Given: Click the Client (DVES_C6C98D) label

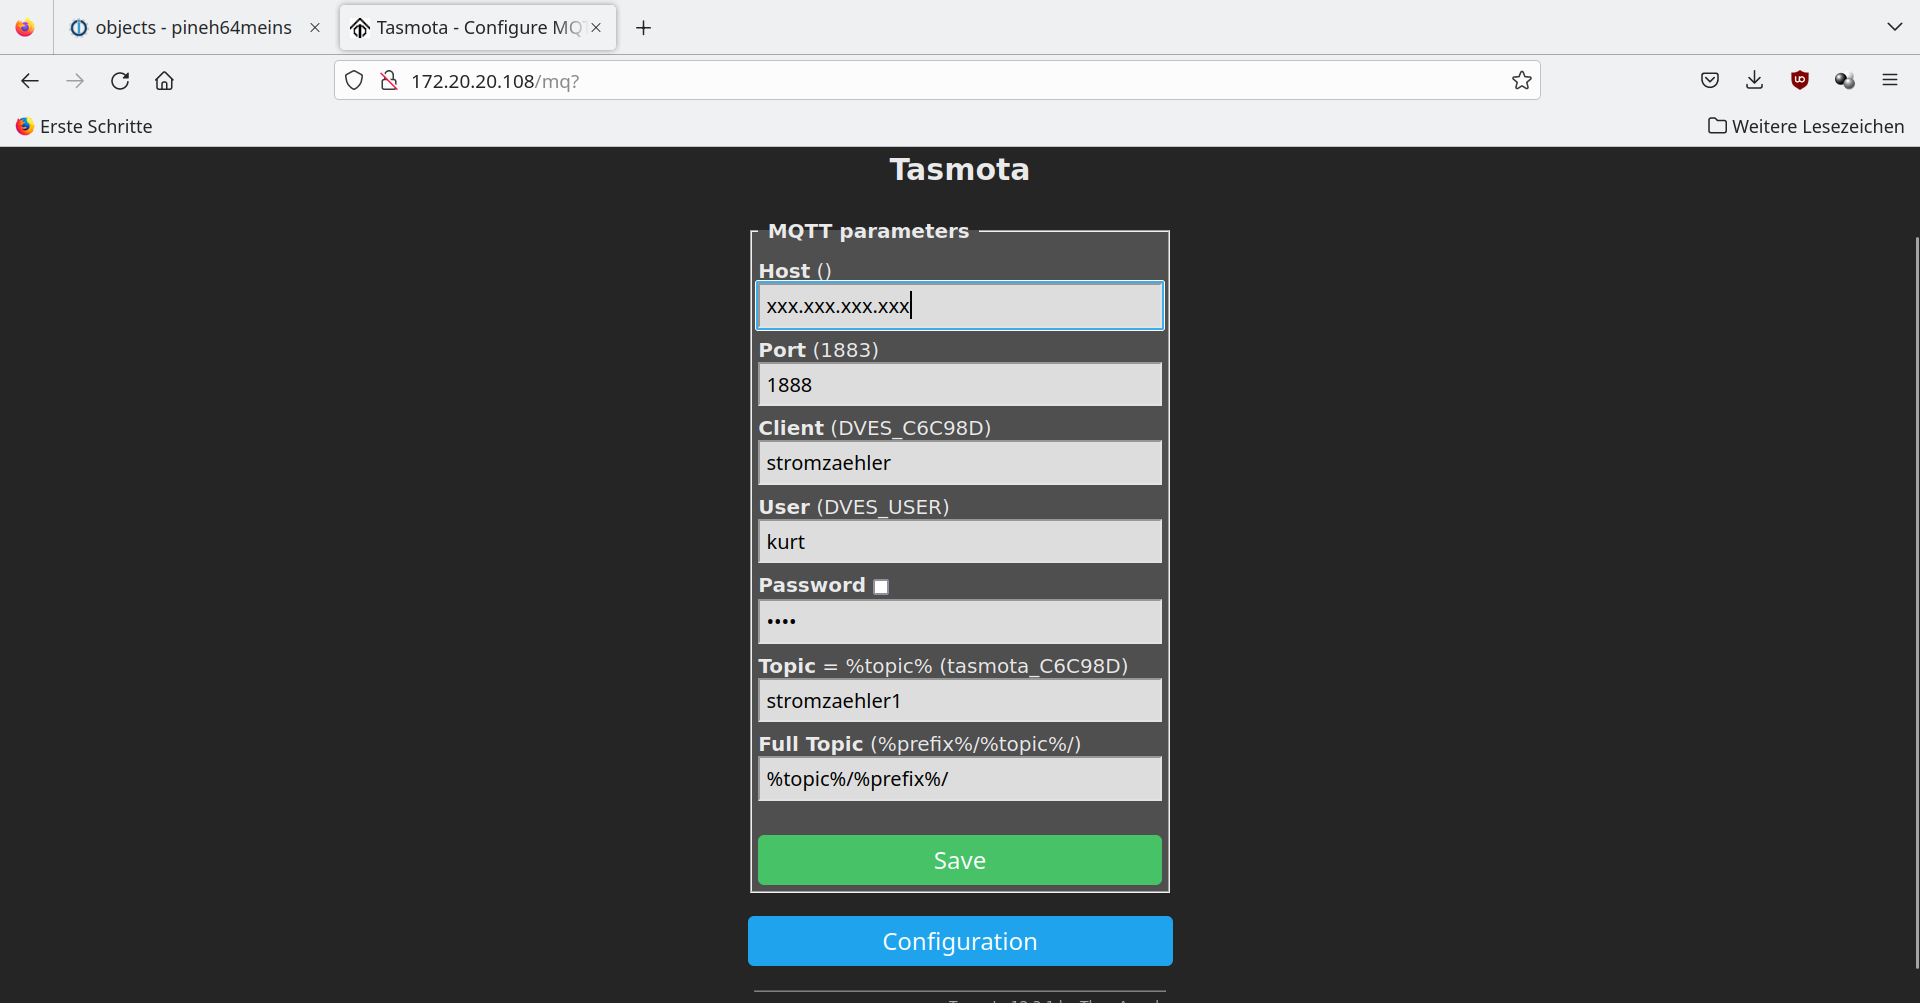Looking at the screenshot, I should coord(874,428).
